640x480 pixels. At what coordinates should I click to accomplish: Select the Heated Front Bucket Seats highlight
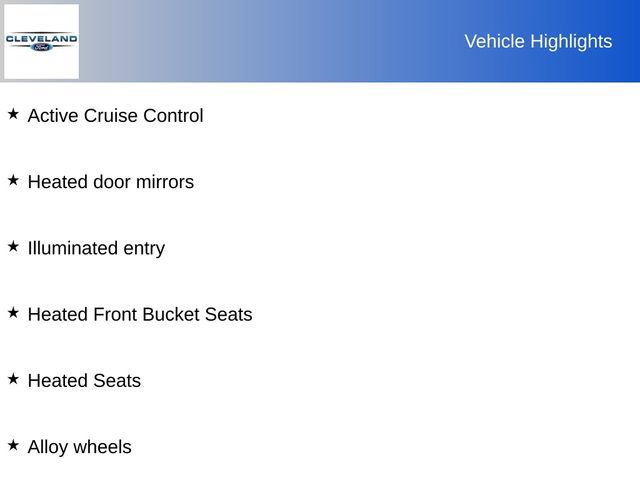click(140, 314)
